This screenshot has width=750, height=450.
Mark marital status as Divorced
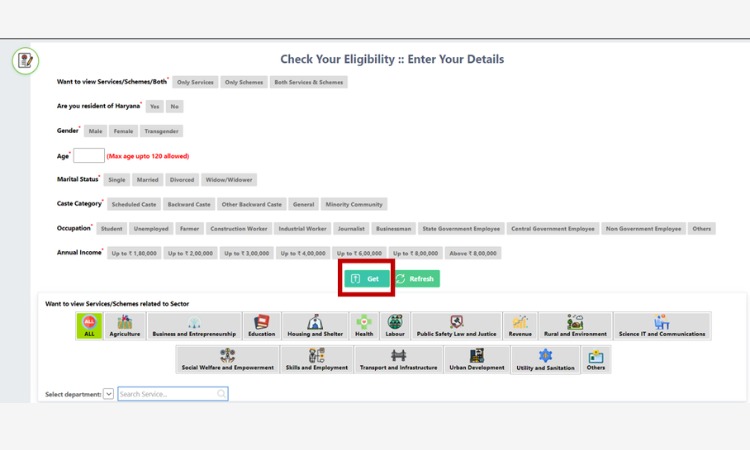[x=182, y=180]
